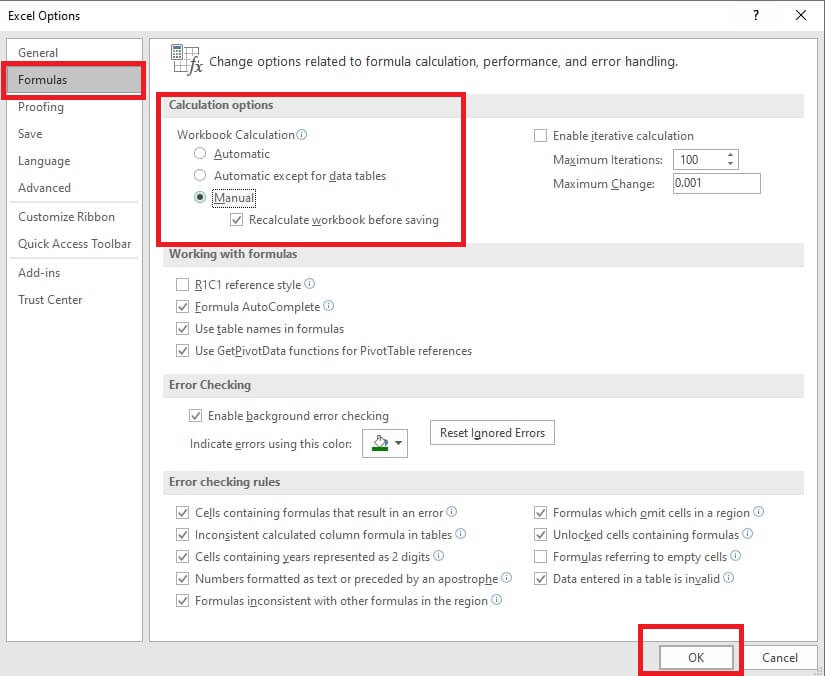This screenshot has height=676, width=825.
Task: Dismiss dialog with the Cancel button
Action: coord(780,658)
